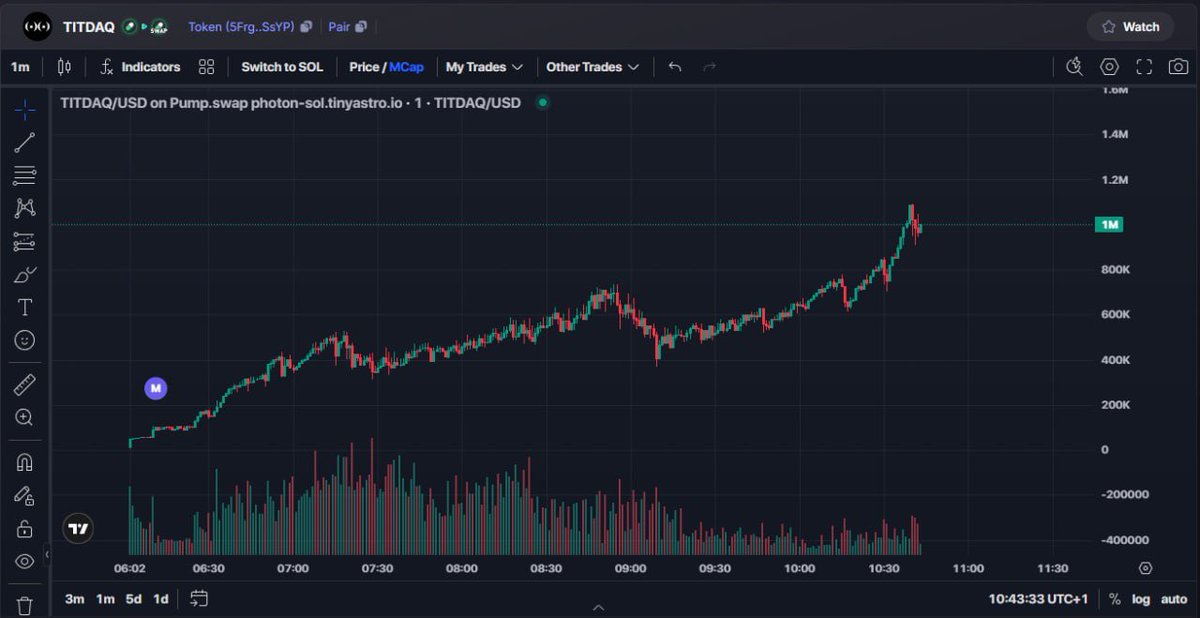Select the brush drawing tool
1200x618 pixels.
pos(25,274)
